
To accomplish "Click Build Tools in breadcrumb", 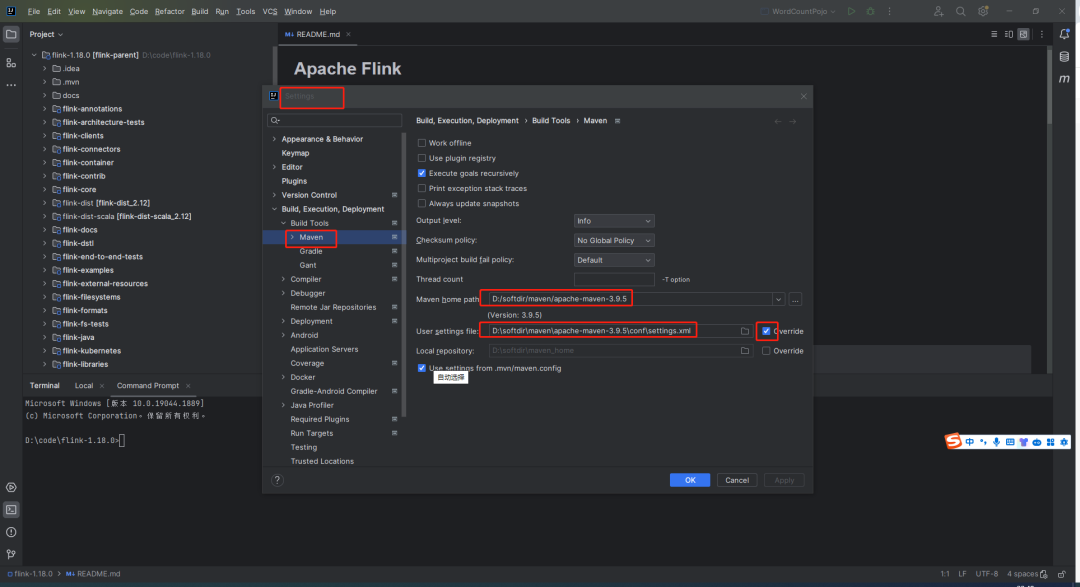I will click(551, 121).
